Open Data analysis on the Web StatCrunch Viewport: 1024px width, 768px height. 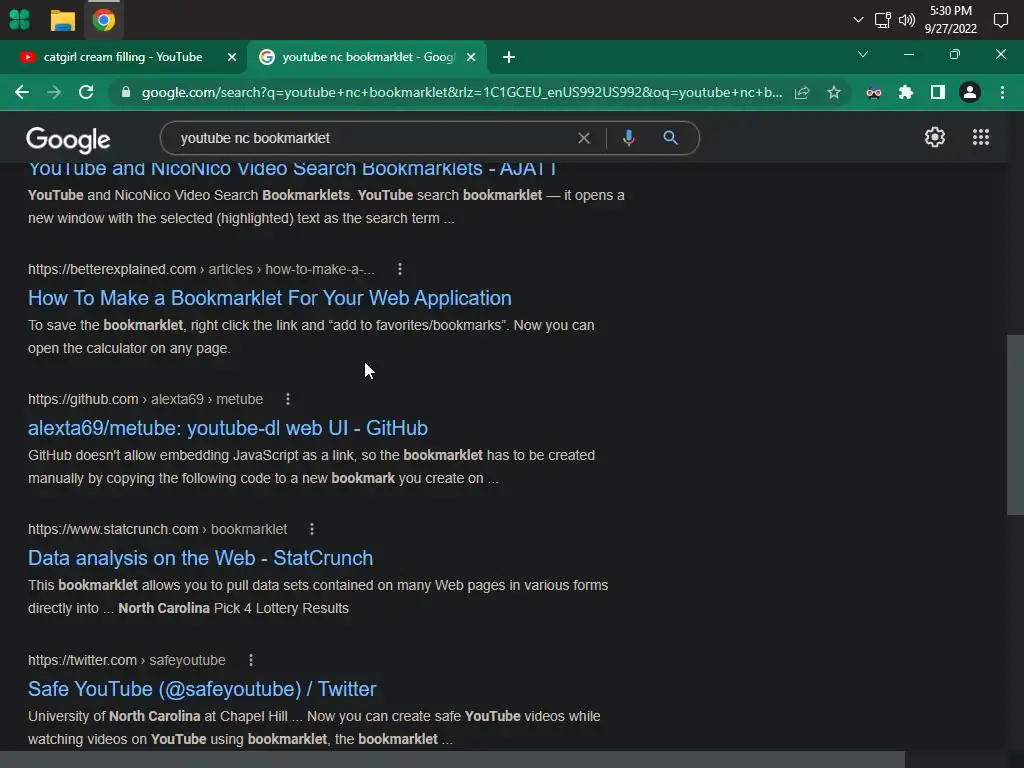200,558
